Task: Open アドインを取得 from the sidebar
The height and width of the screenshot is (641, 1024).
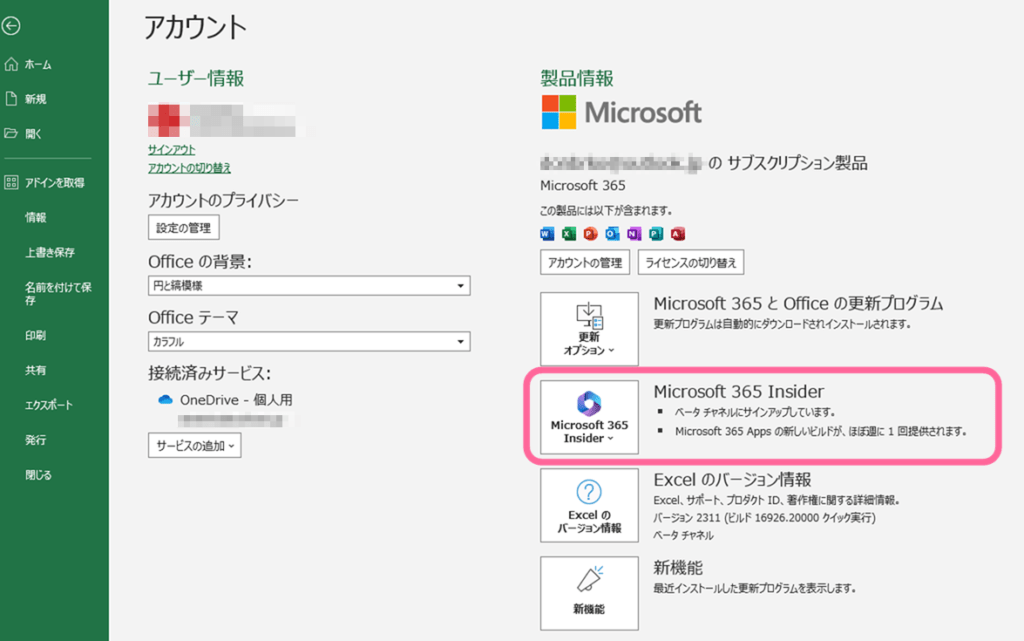Action: (54, 183)
